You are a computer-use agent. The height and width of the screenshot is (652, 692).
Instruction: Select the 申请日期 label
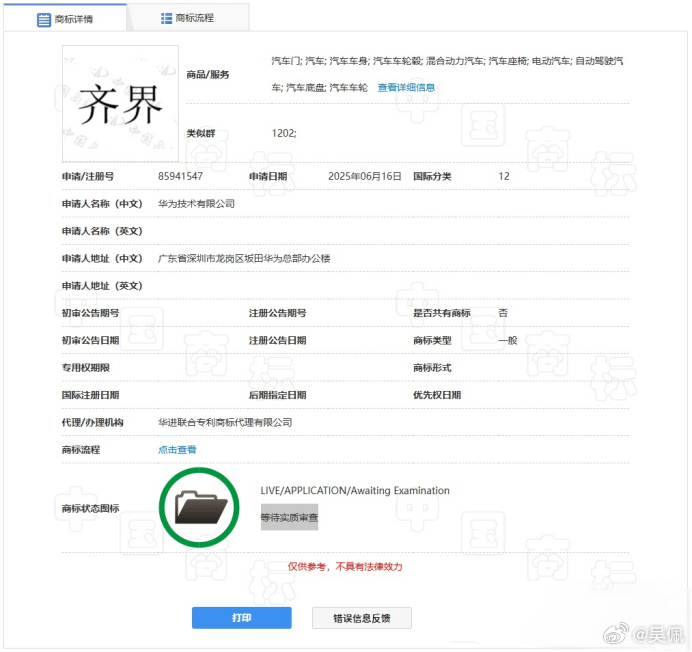(268, 176)
